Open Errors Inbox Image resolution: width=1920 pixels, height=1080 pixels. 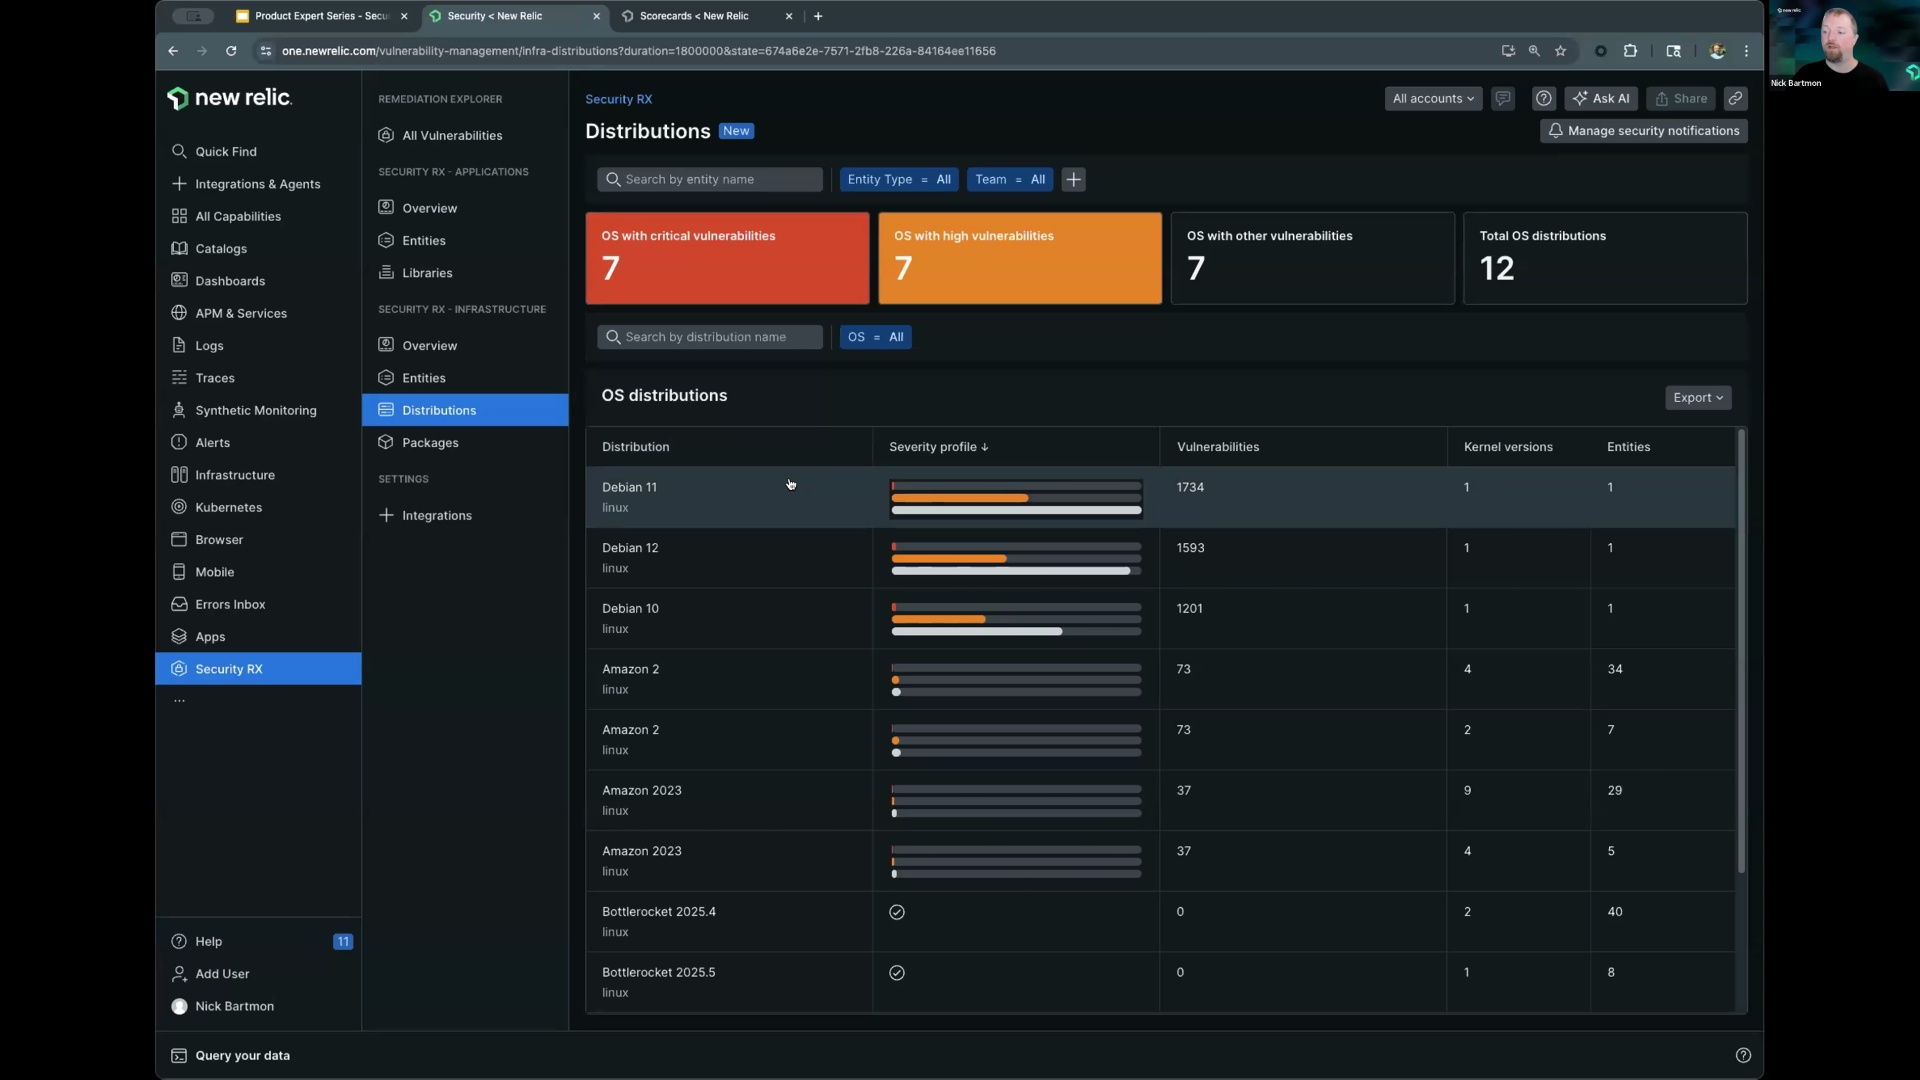coord(229,604)
